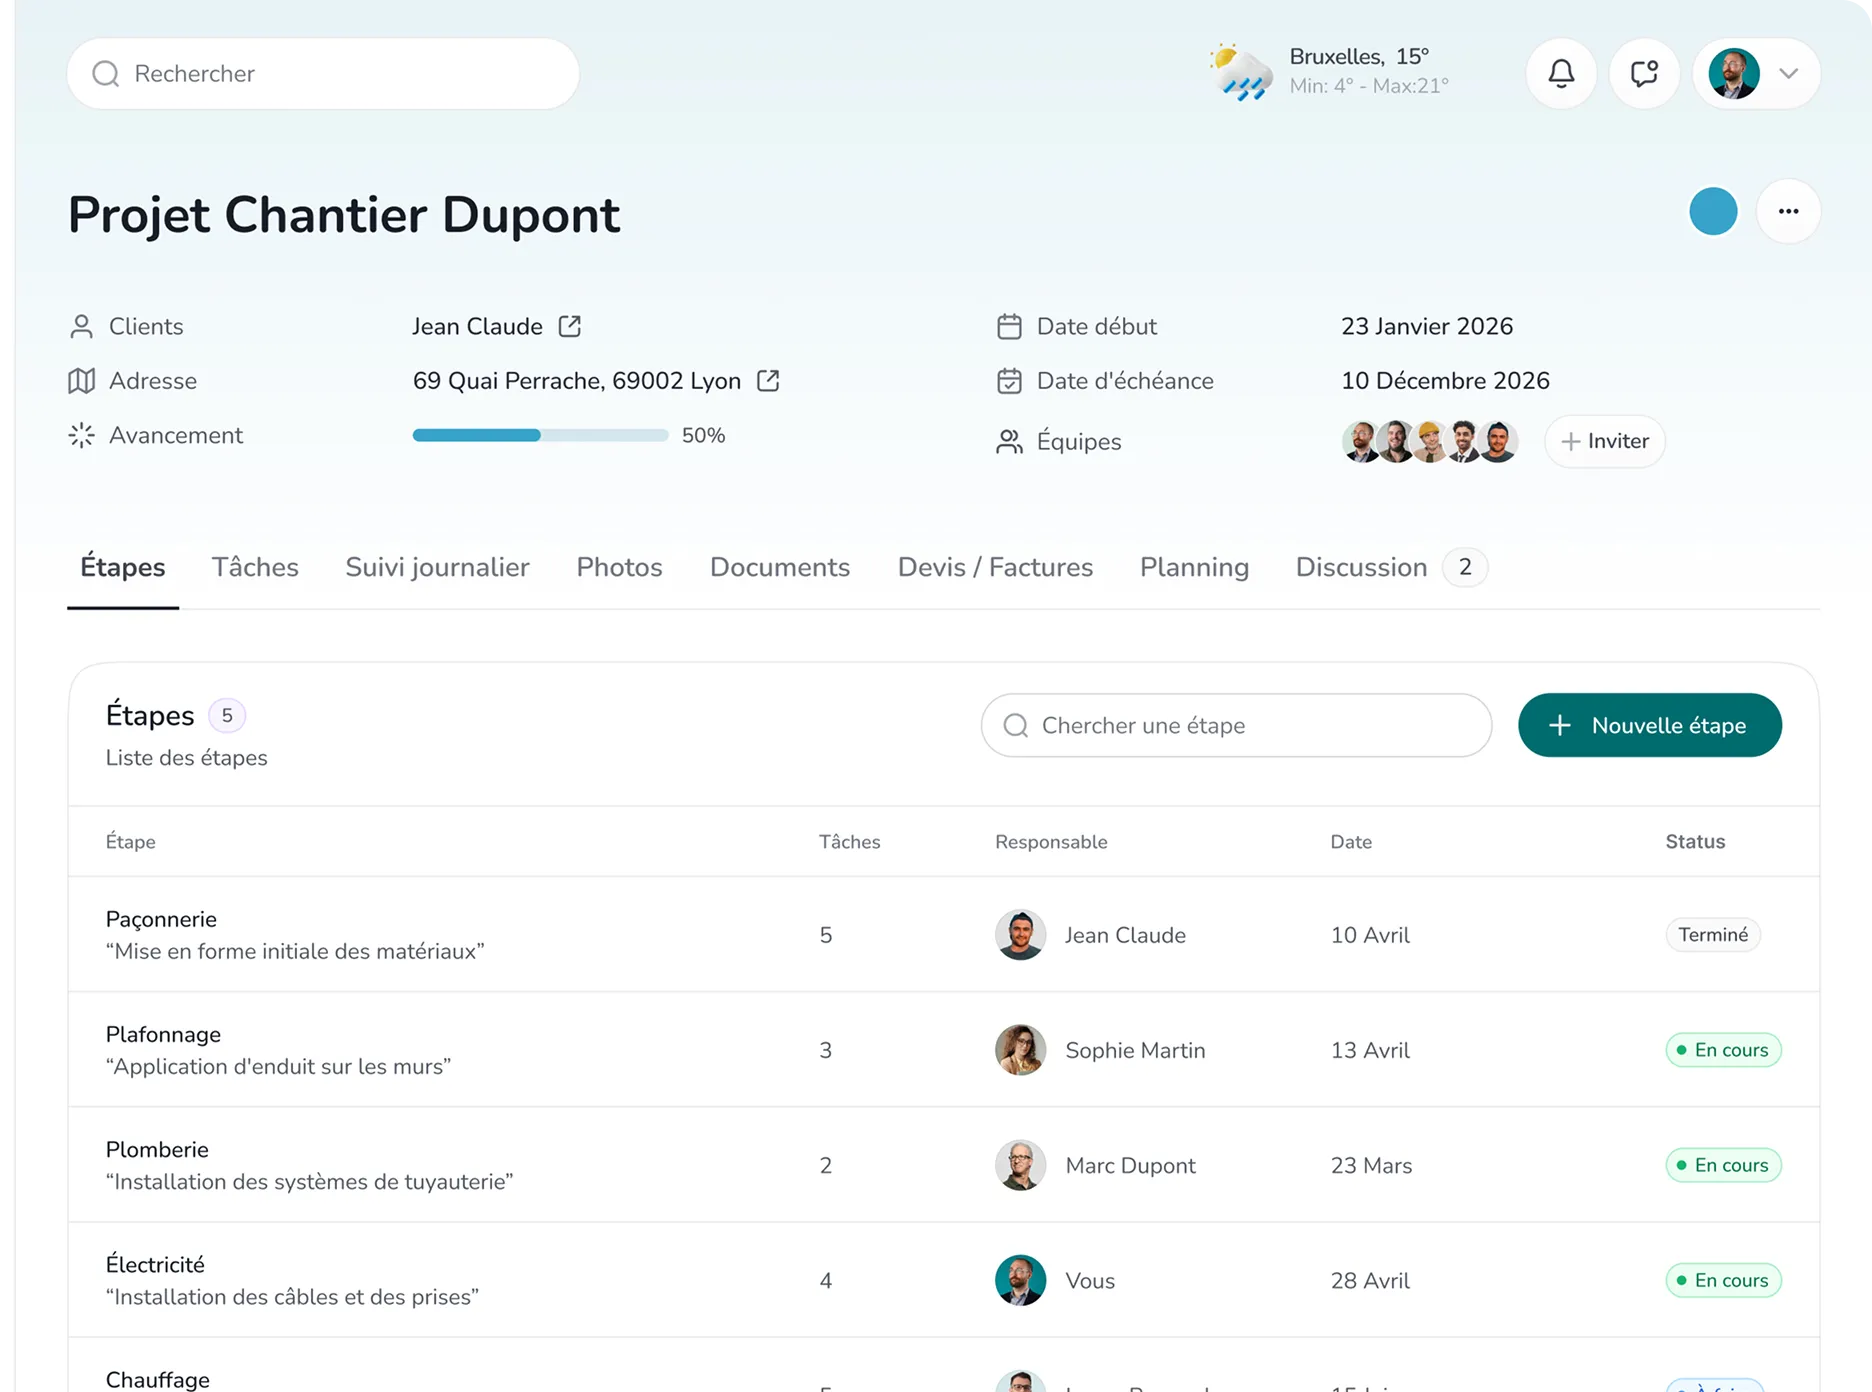
Task: Click the Jean Claude client name
Action: point(477,326)
